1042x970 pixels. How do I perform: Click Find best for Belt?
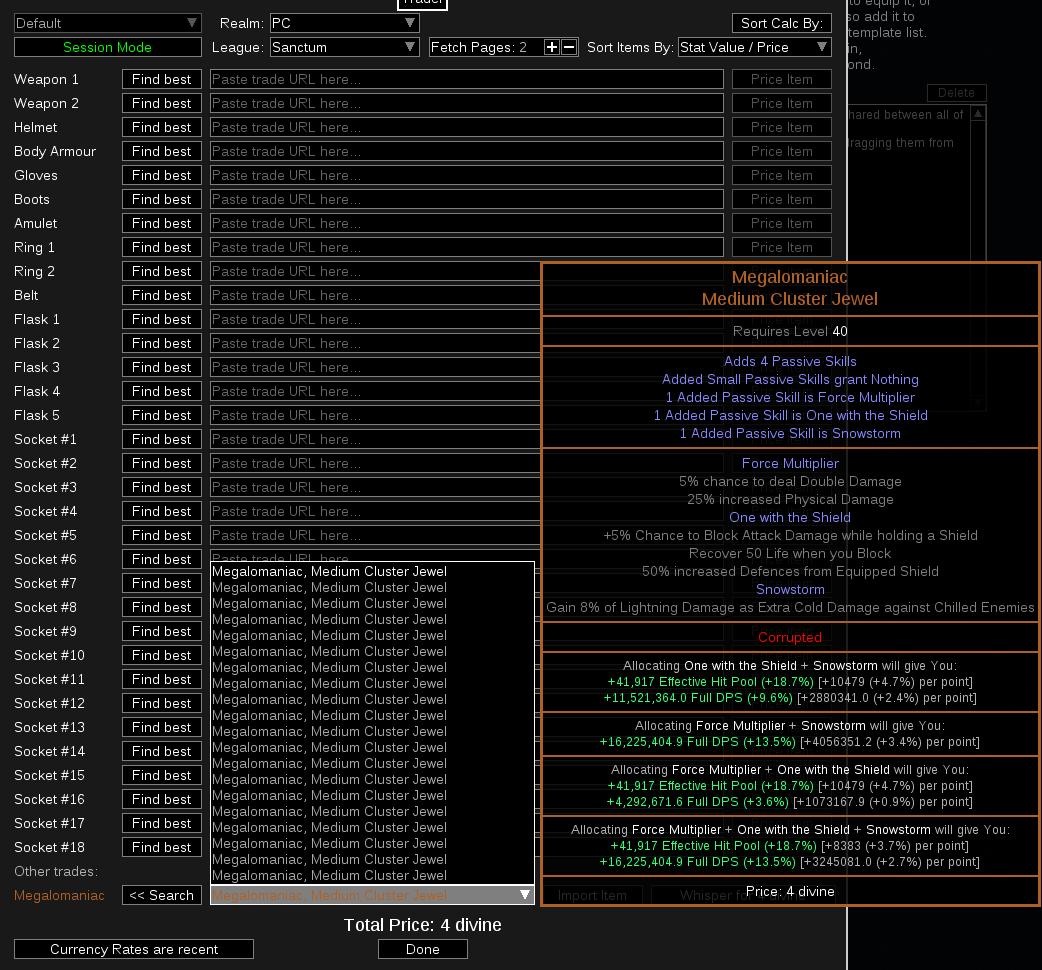[161, 295]
